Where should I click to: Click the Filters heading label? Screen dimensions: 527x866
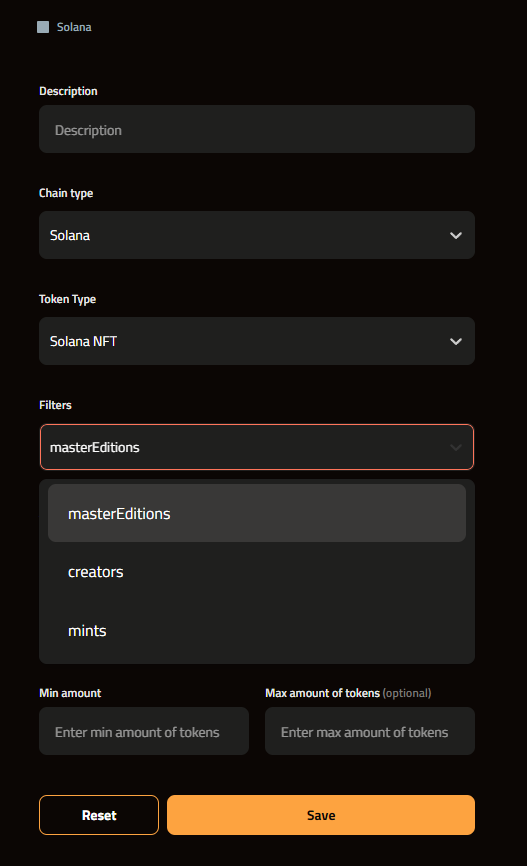[55, 405]
